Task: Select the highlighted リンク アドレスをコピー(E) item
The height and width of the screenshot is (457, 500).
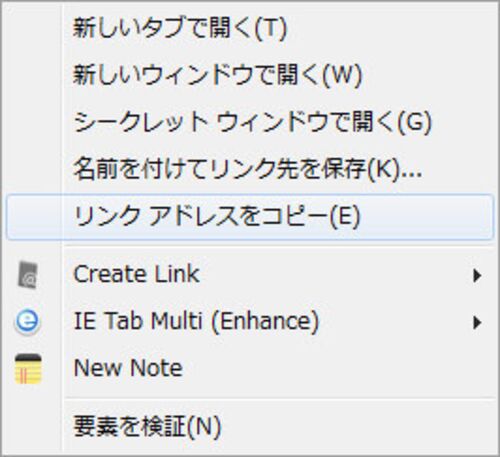Action: [249, 217]
